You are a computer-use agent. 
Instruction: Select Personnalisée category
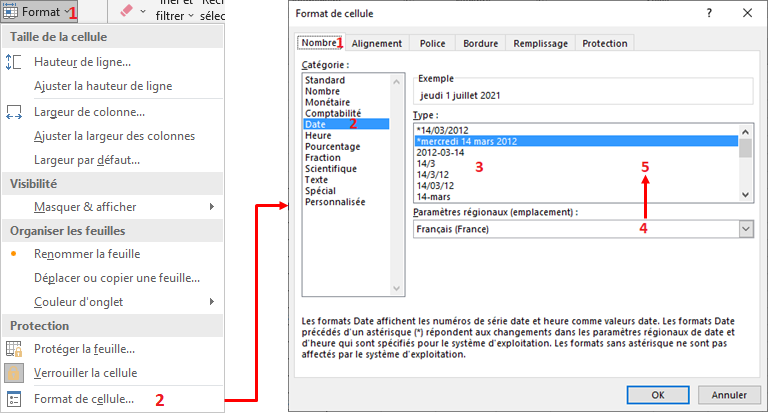click(x=346, y=201)
